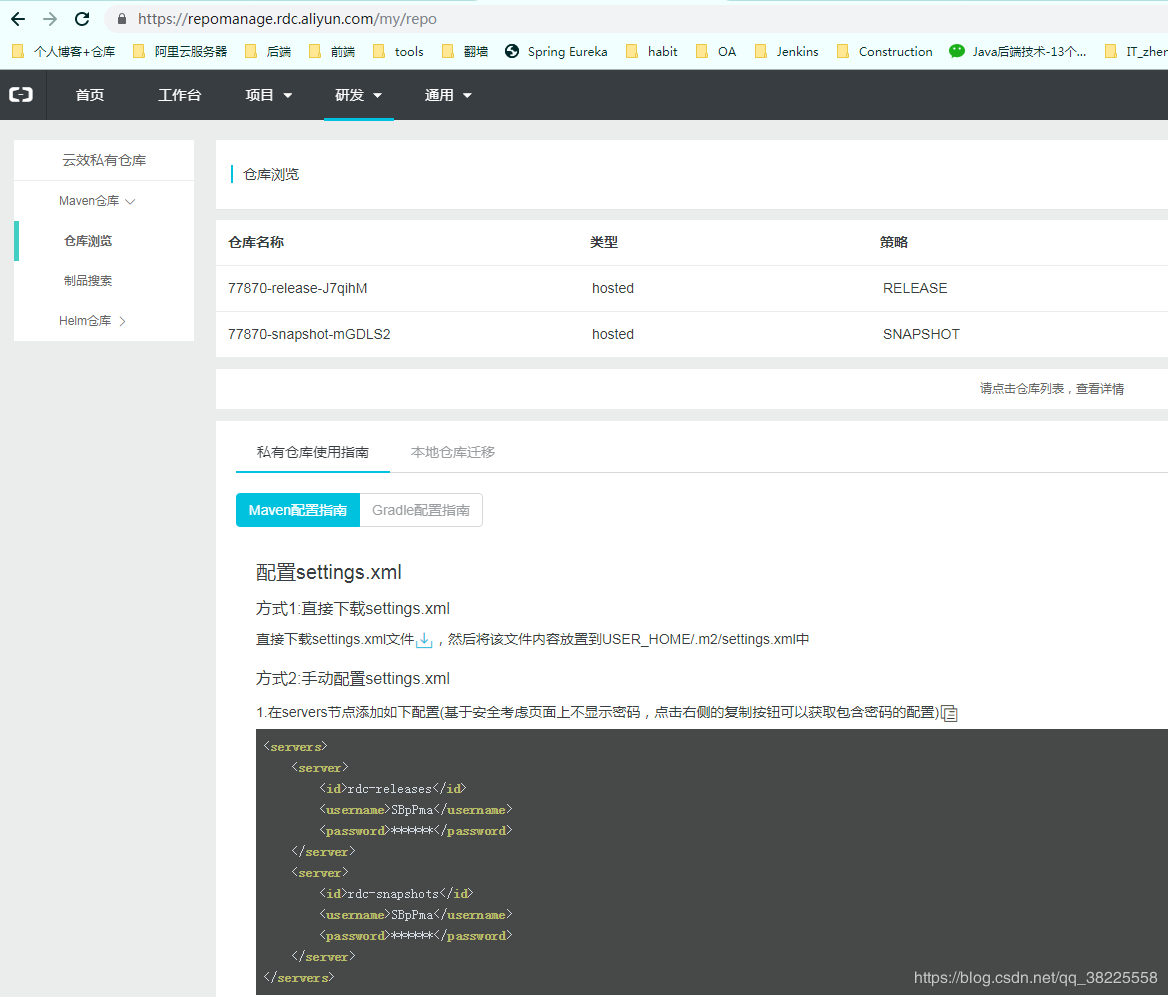Click the 配置settings.xml heading

click(328, 572)
